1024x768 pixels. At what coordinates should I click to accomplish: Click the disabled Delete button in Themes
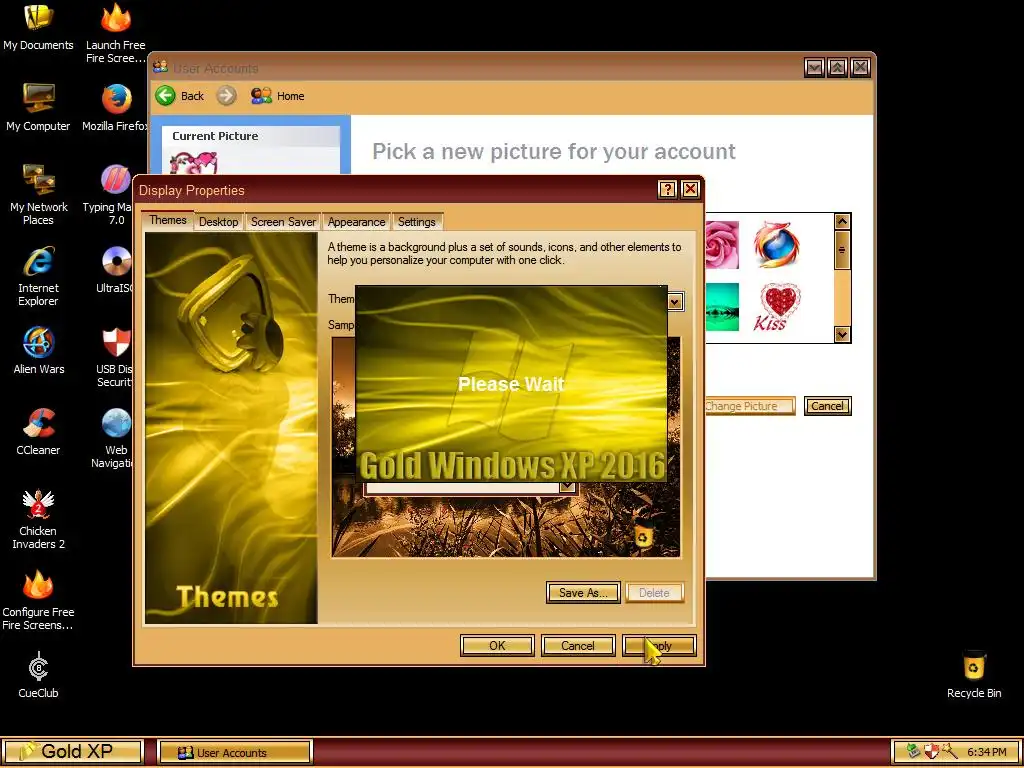(654, 593)
